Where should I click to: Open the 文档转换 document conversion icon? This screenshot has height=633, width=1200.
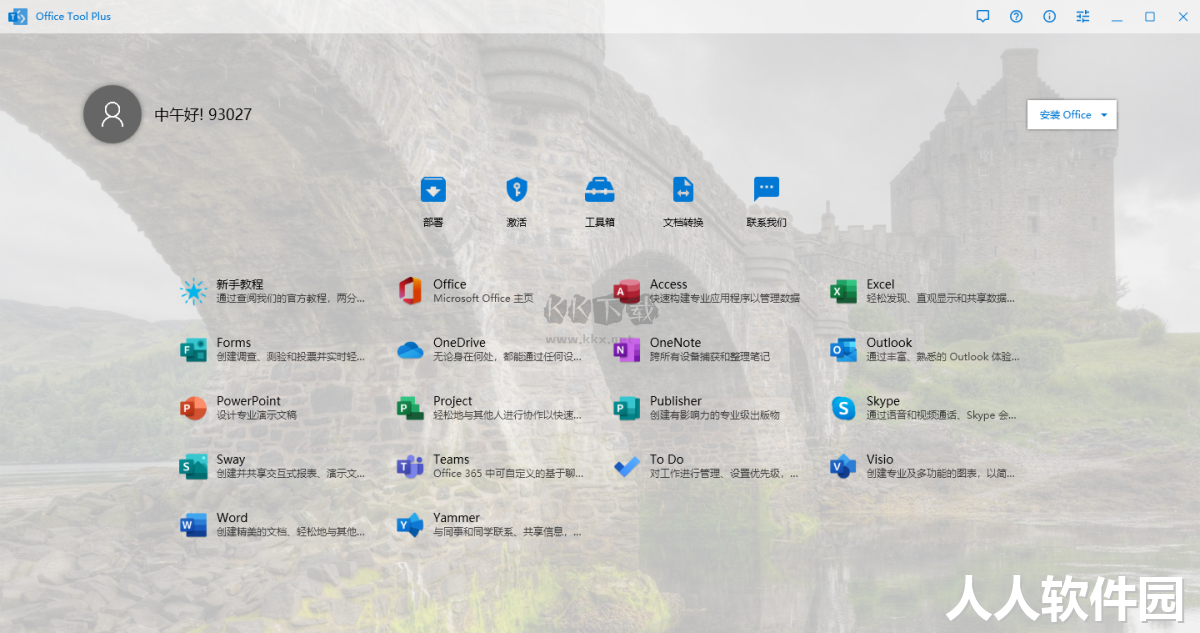(683, 189)
